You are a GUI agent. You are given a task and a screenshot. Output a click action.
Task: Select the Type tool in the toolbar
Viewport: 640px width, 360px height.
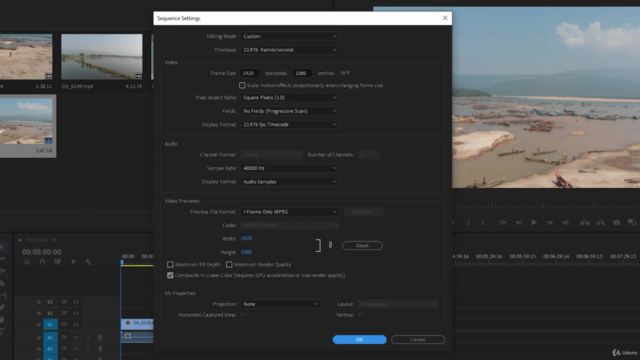[2, 331]
